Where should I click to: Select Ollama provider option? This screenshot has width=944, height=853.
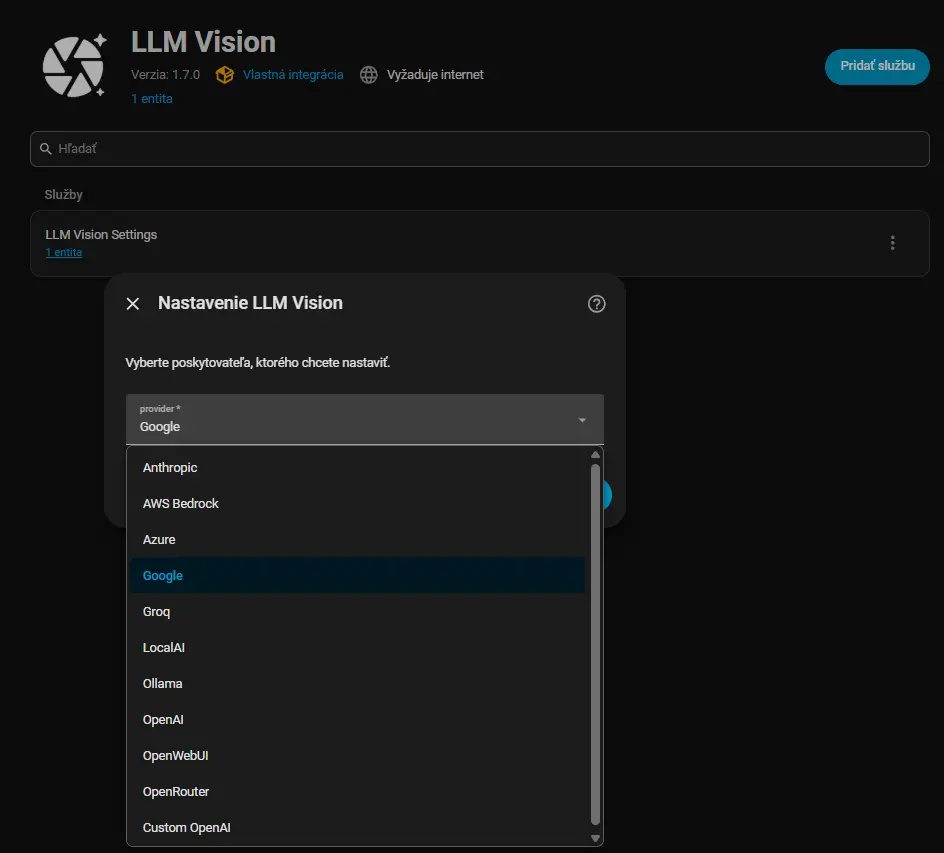(x=358, y=684)
